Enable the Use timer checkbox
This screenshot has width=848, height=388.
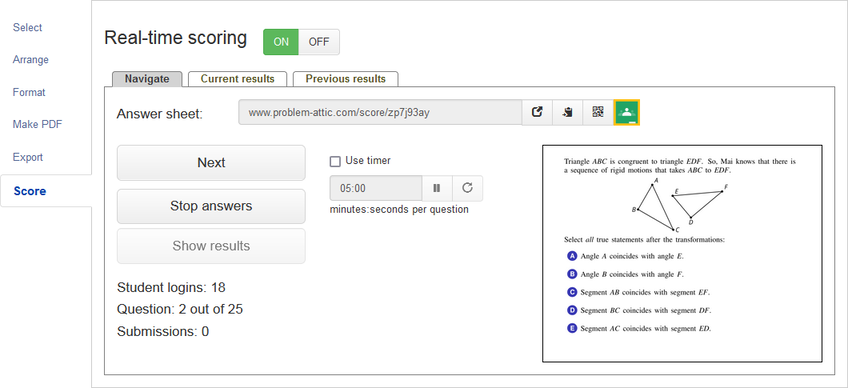pos(335,161)
